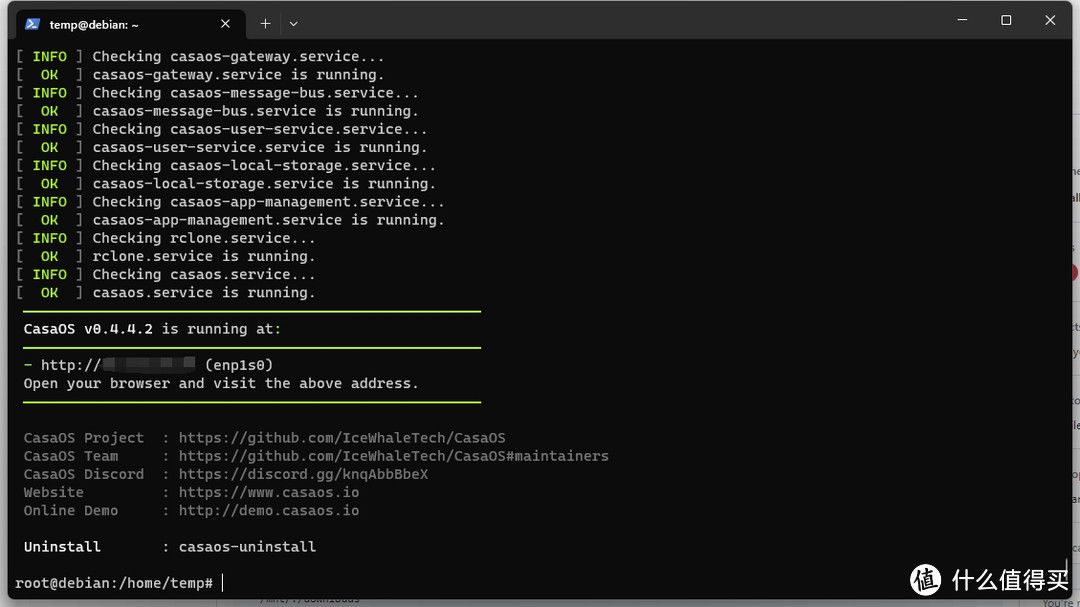Maximize the terminal window
Screen dimensions: 1080x607
click(1006, 21)
